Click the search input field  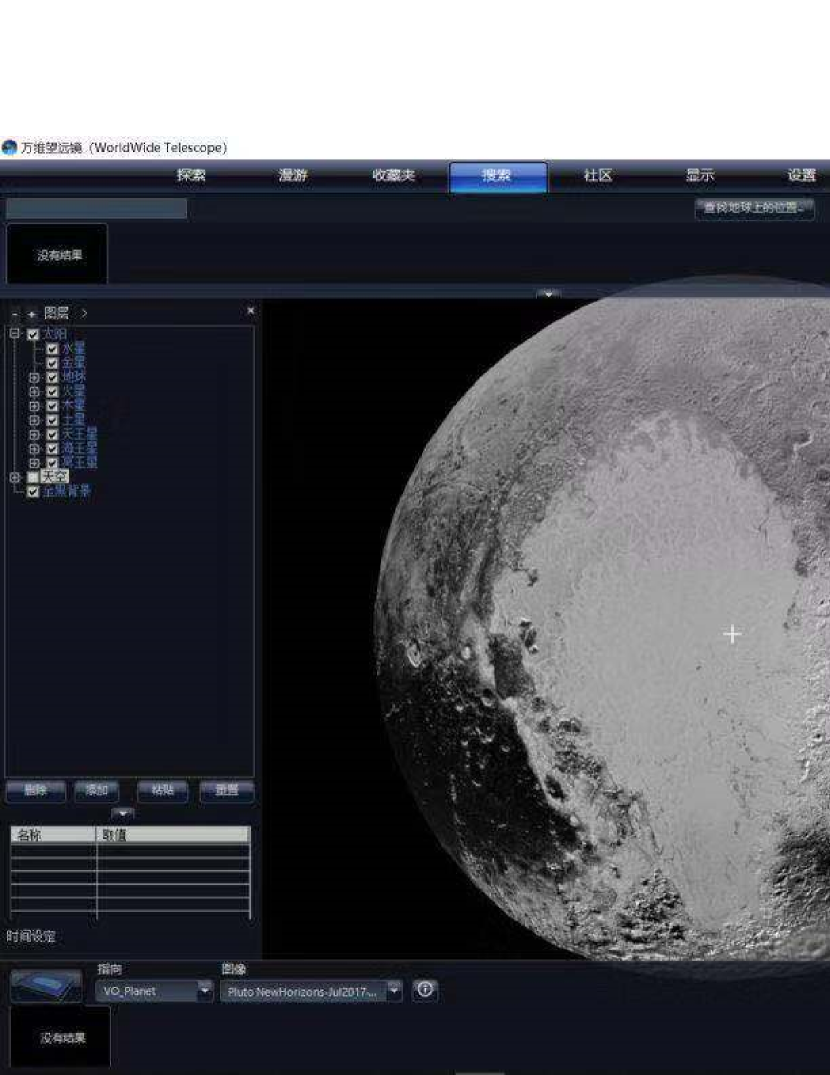click(x=97, y=208)
